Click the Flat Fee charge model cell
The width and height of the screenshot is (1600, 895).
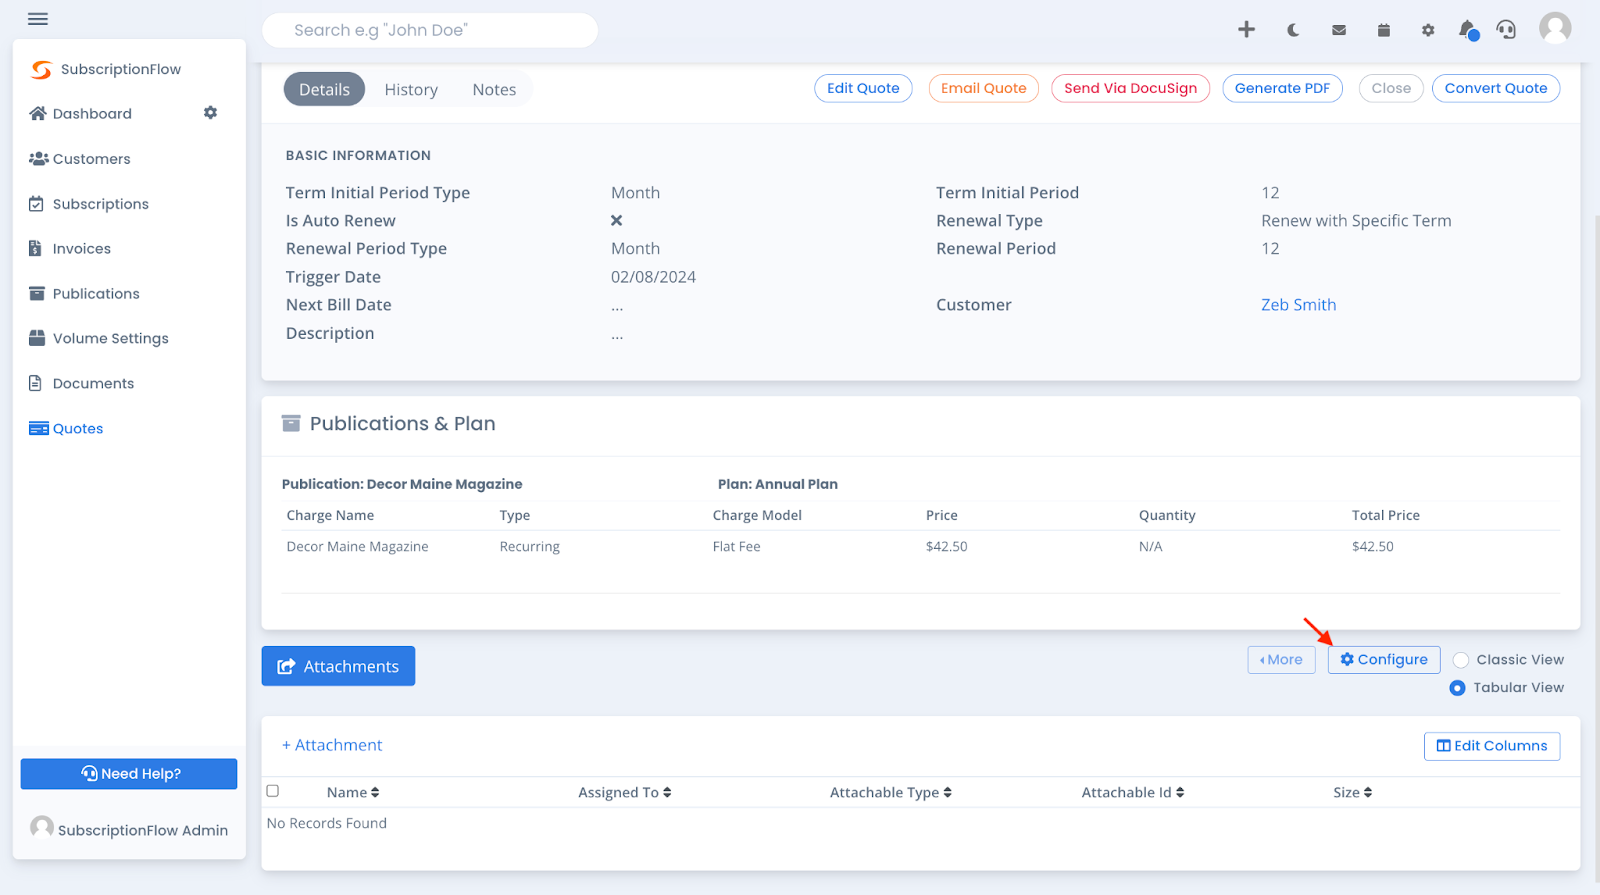(736, 546)
